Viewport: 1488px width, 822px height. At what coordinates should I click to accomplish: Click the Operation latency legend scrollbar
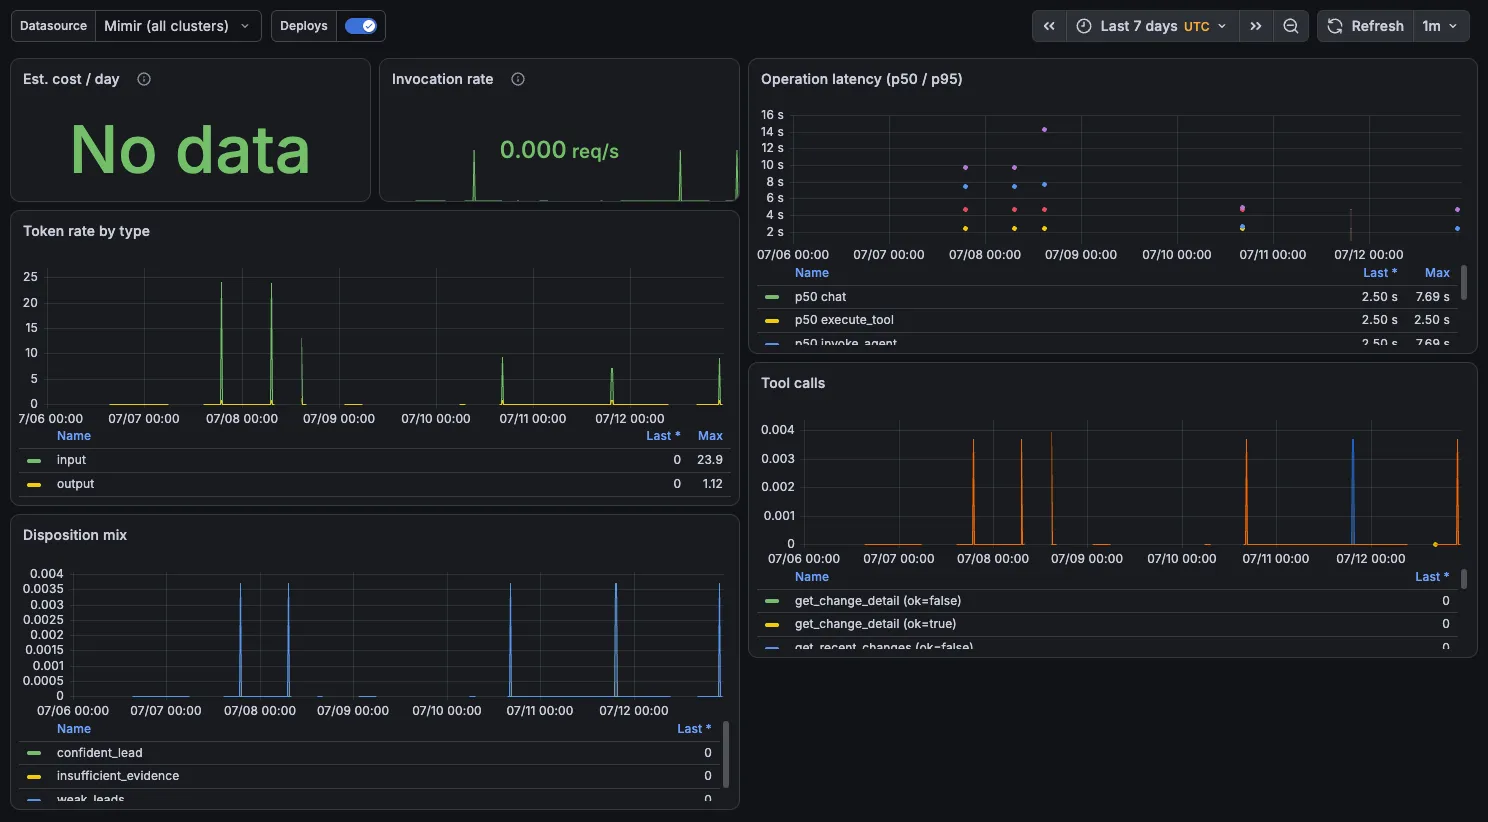(x=1464, y=283)
